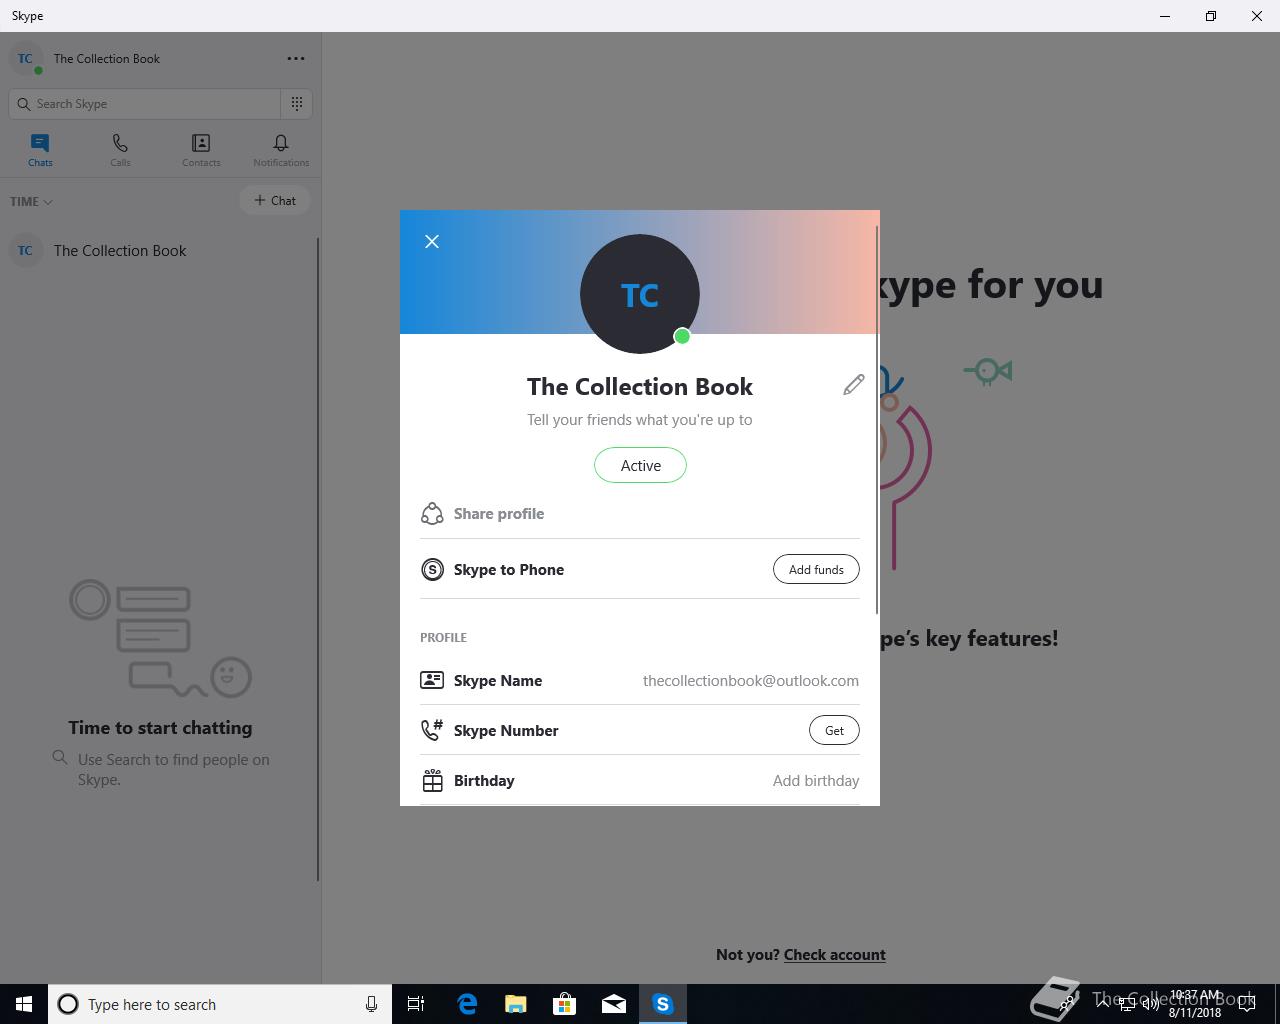Open the dial pad icon
This screenshot has height=1024, width=1280.
[x=297, y=103]
